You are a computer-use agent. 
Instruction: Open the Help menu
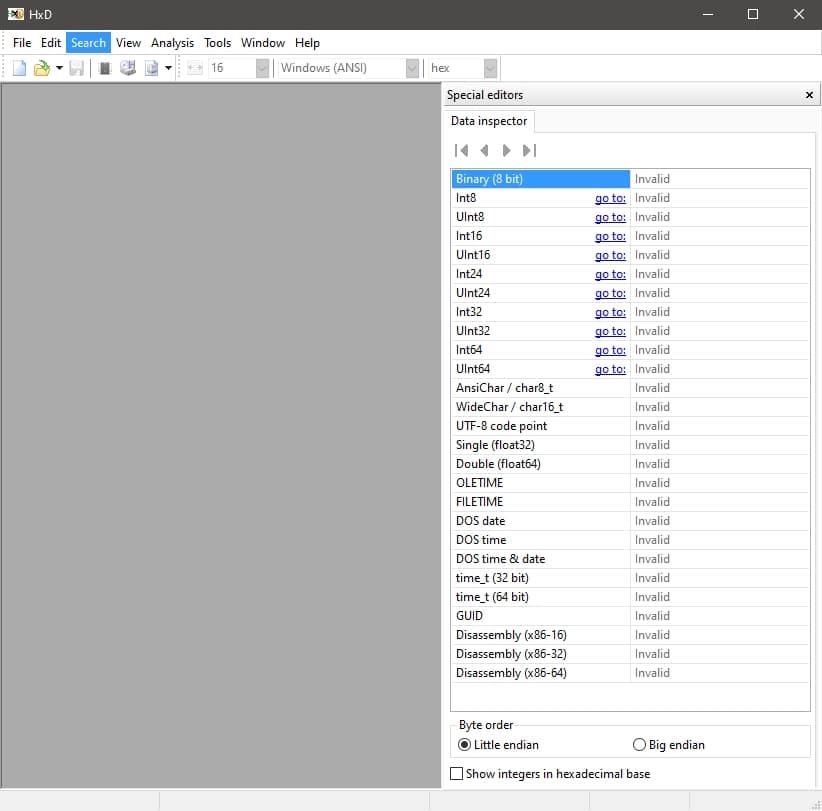point(307,43)
